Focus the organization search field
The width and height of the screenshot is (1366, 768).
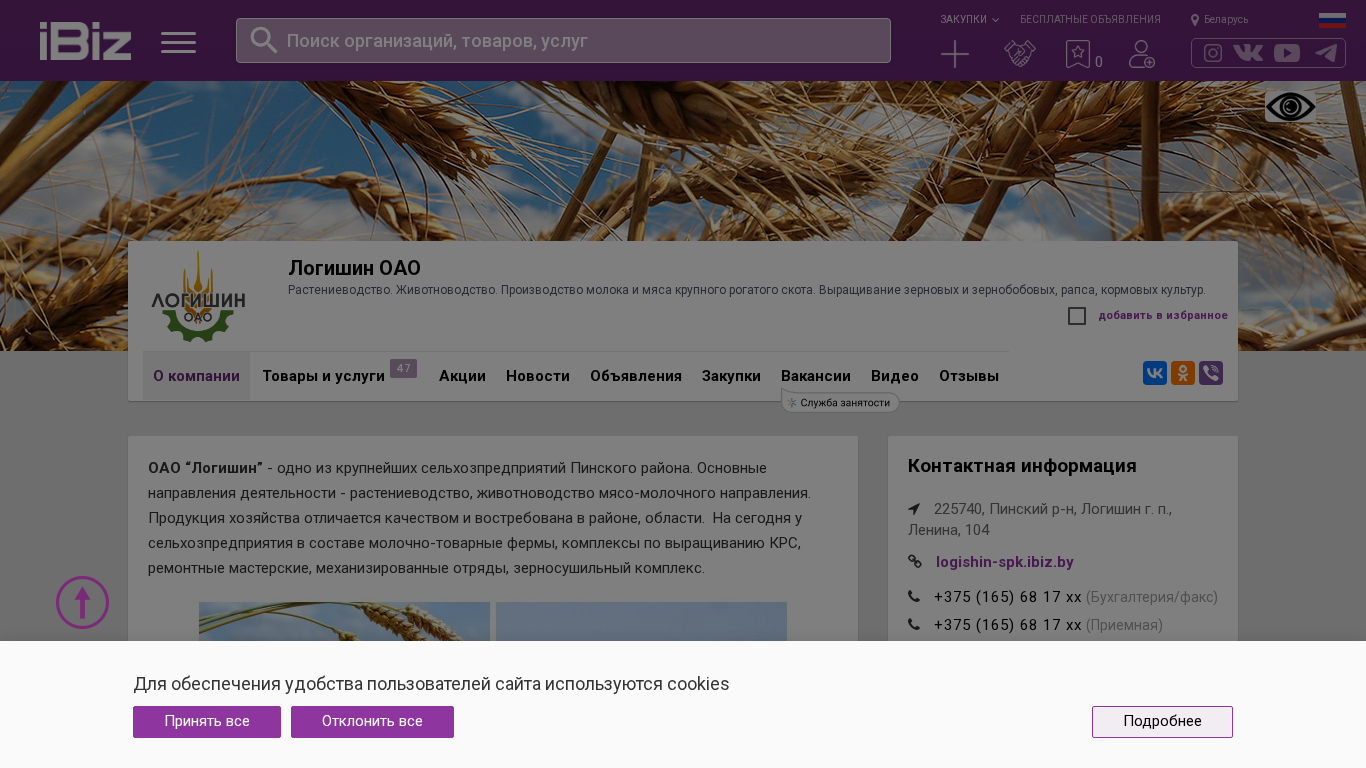(563, 41)
